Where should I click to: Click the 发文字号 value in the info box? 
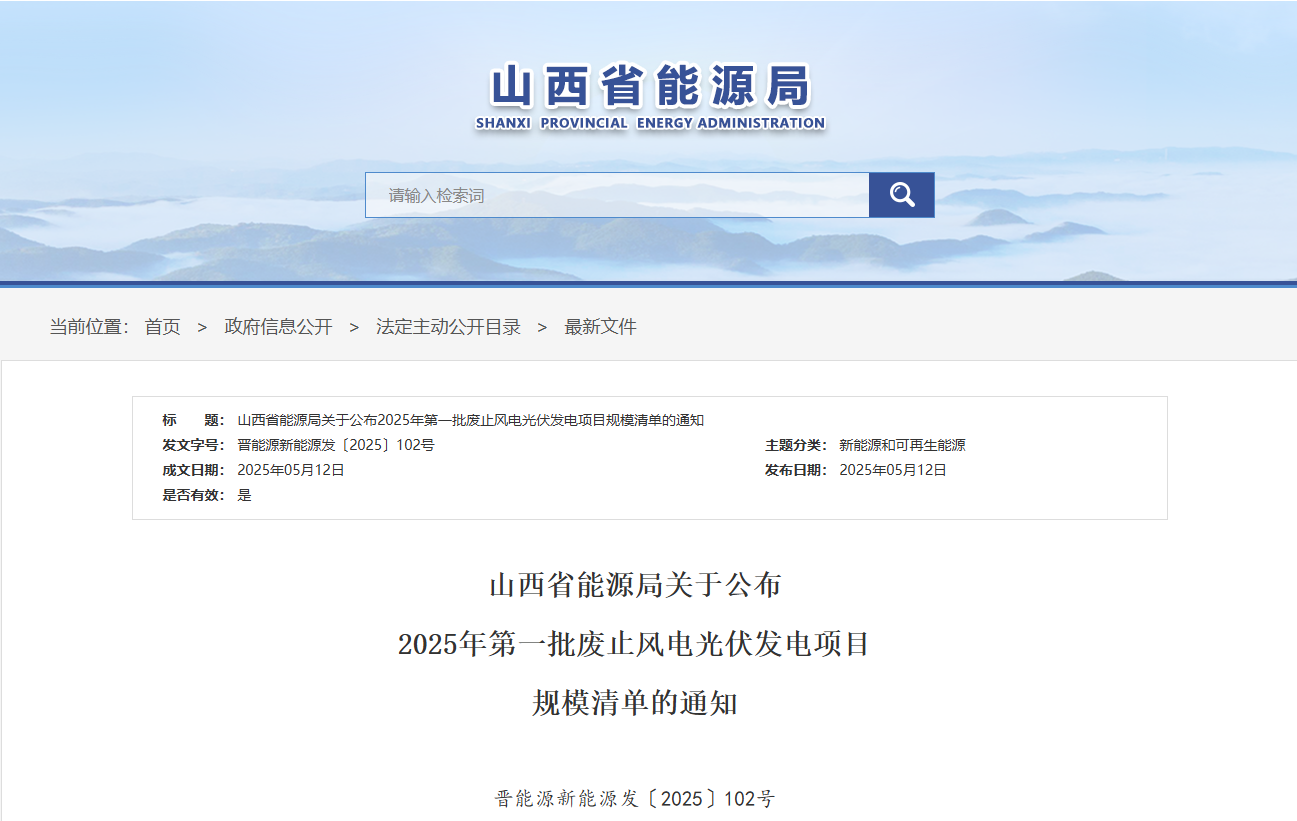coord(335,445)
